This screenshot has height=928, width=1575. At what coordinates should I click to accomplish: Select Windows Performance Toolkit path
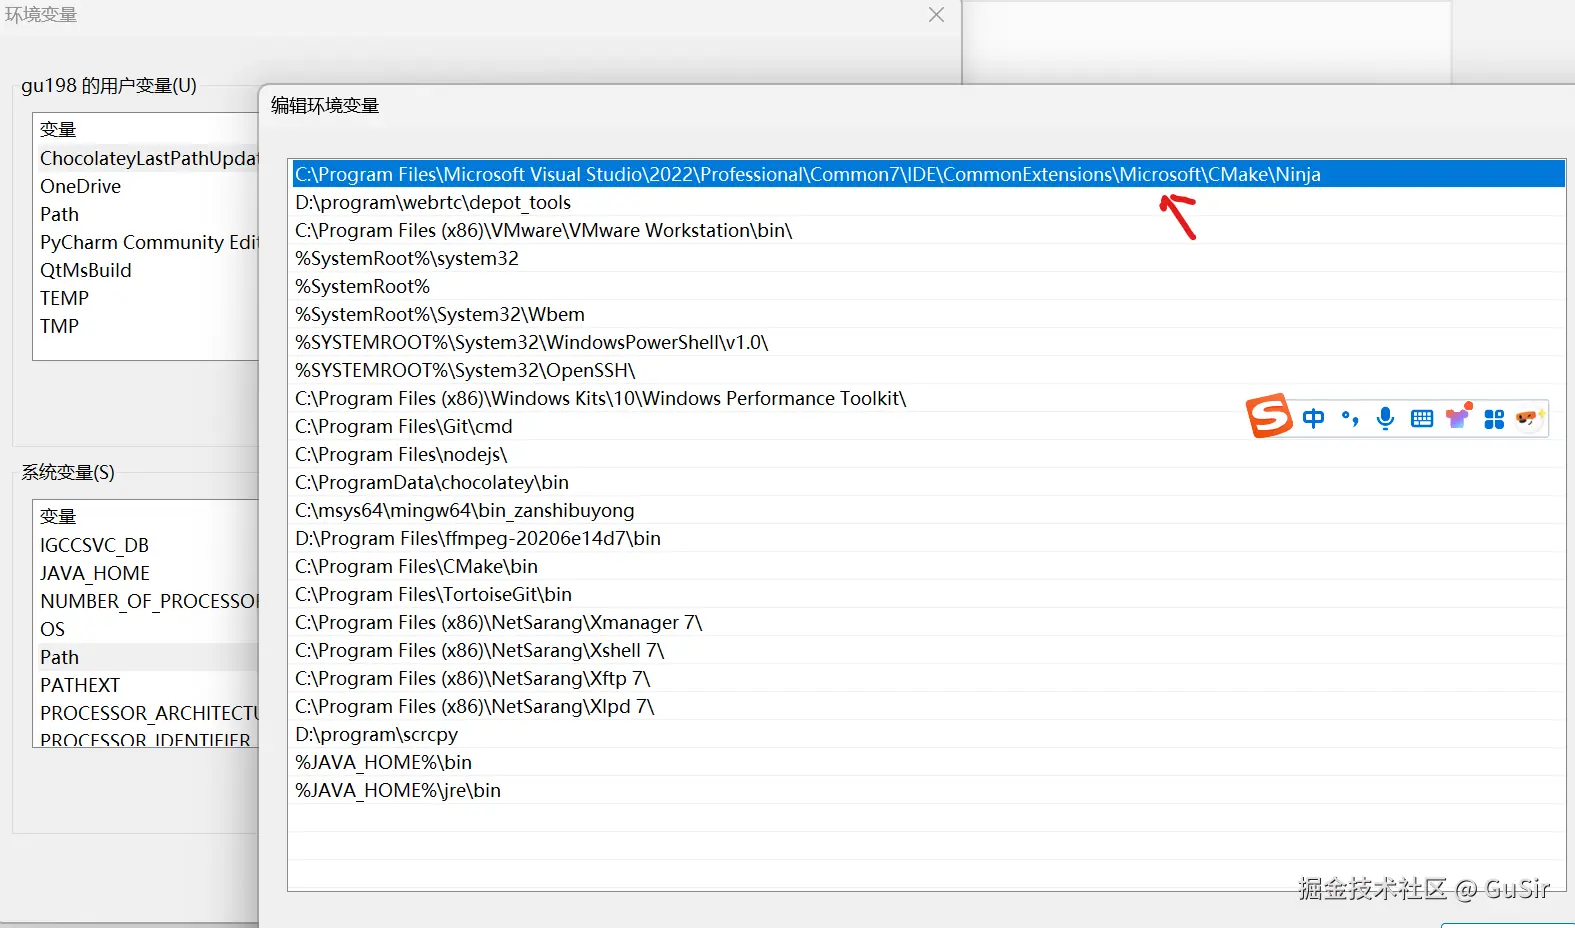927,398
